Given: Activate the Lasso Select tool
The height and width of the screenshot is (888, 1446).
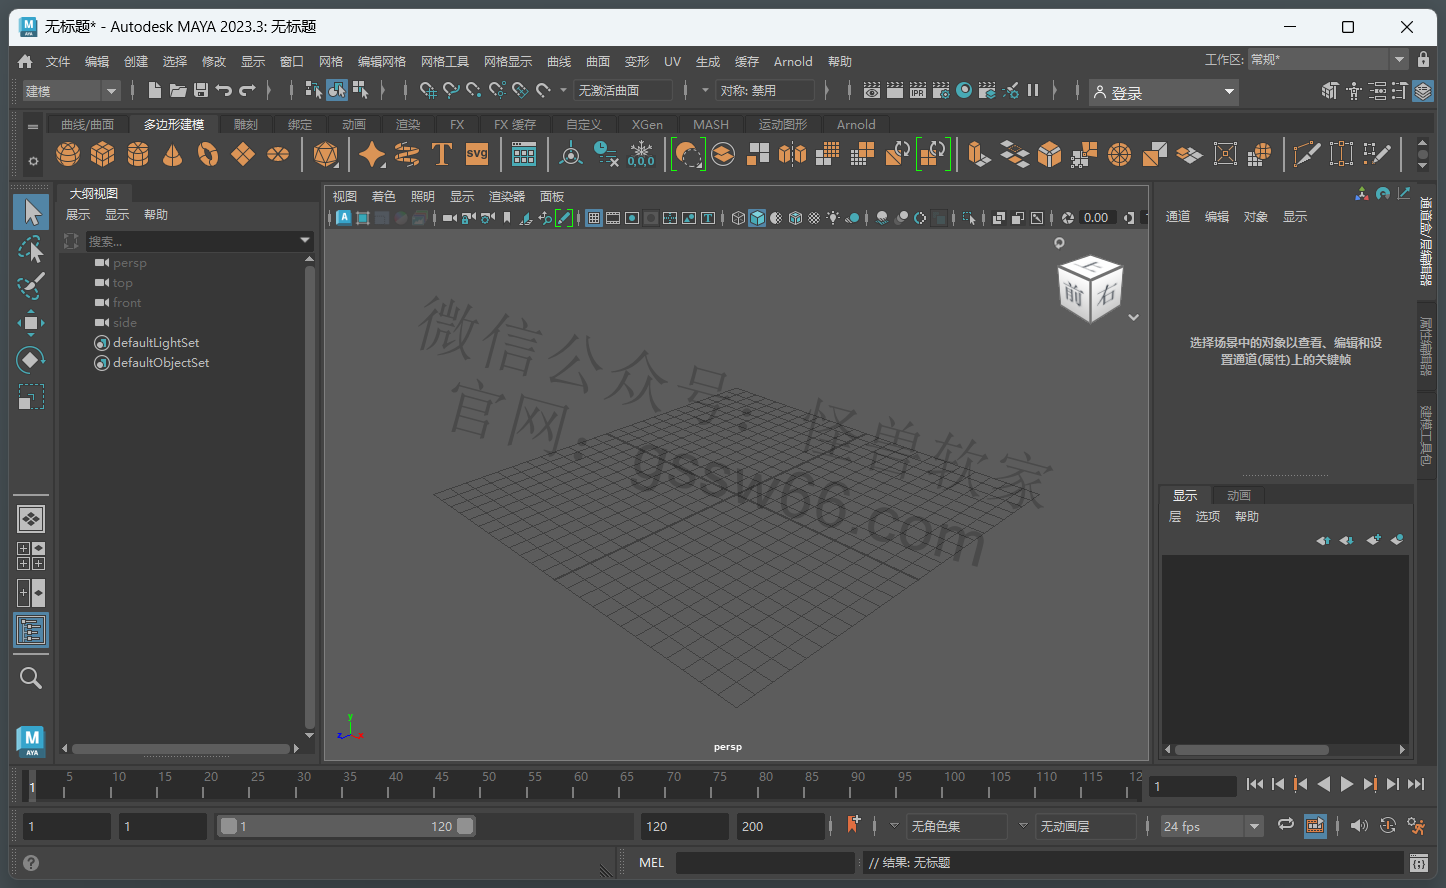Looking at the screenshot, I should click(x=31, y=249).
